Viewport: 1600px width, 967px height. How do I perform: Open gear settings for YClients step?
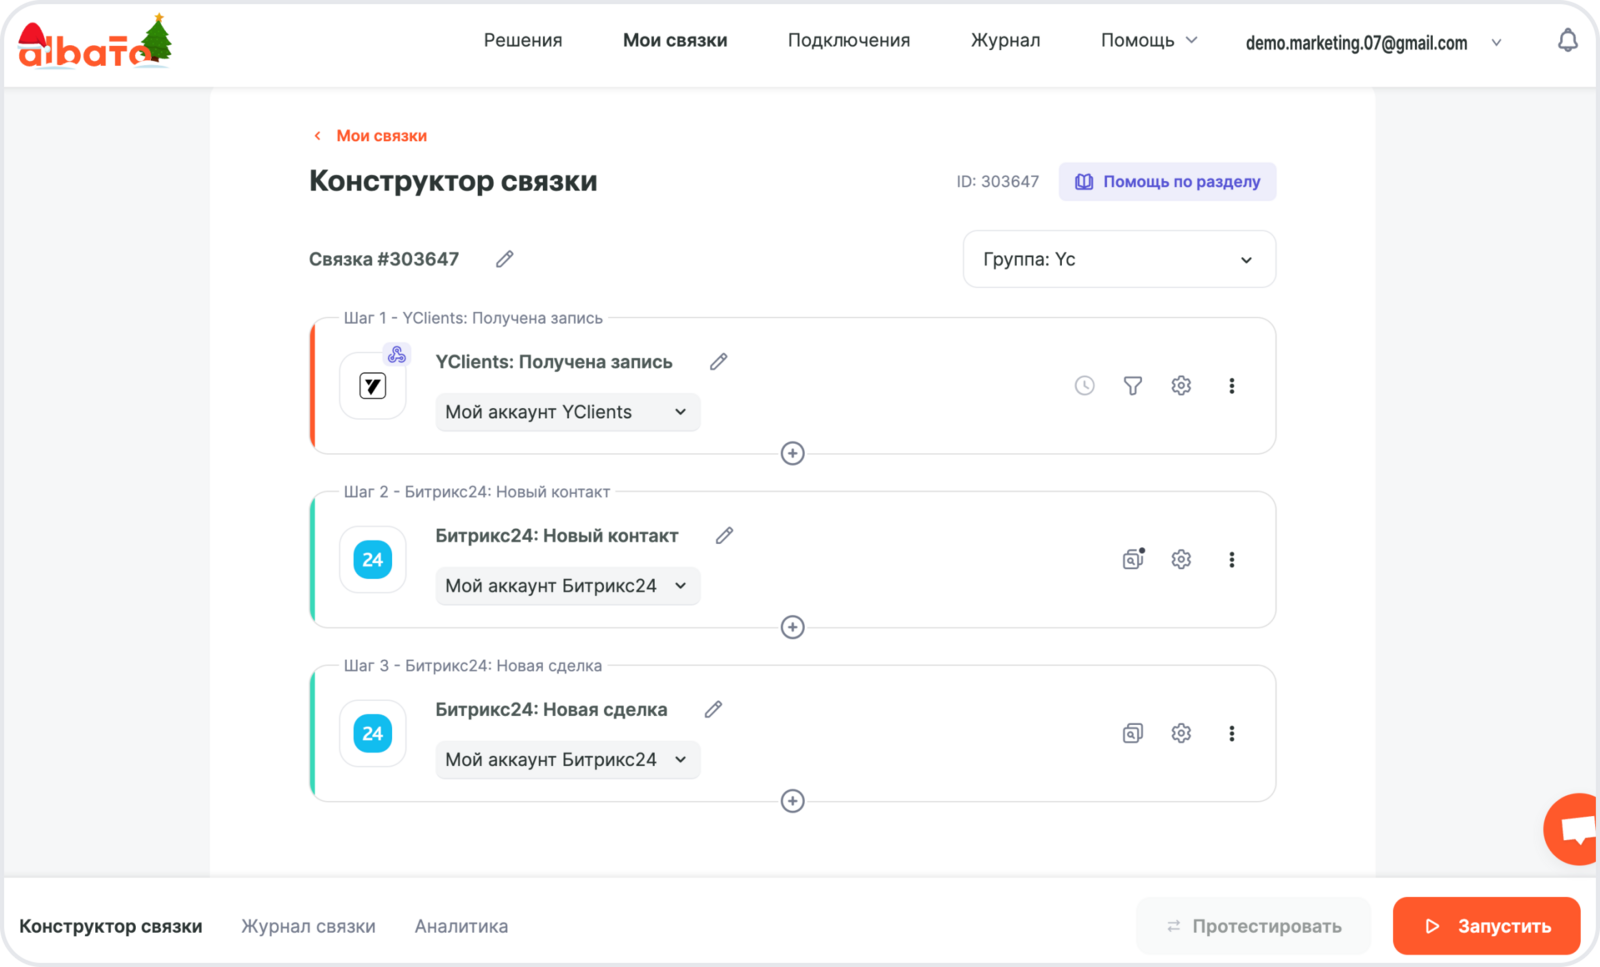point(1181,386)
